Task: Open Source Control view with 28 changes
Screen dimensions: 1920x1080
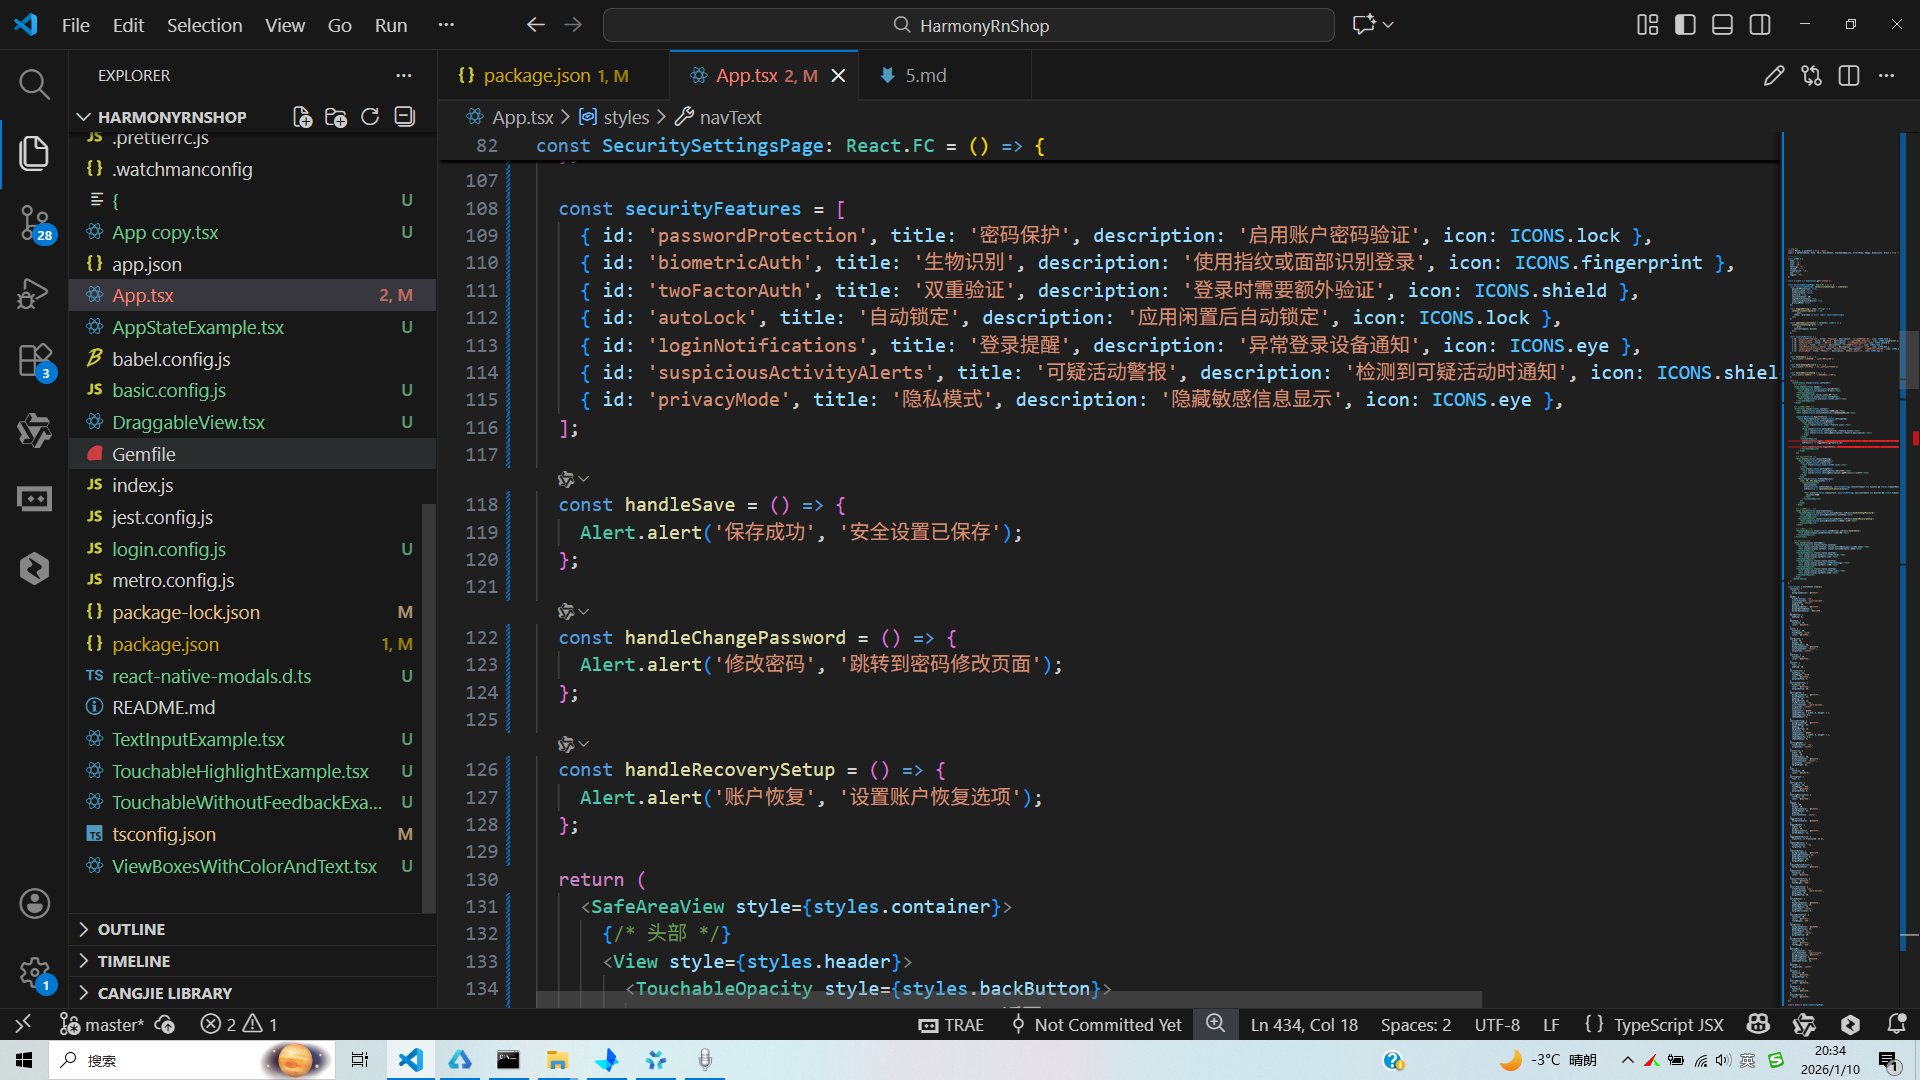Action: (x=34, y=222)
